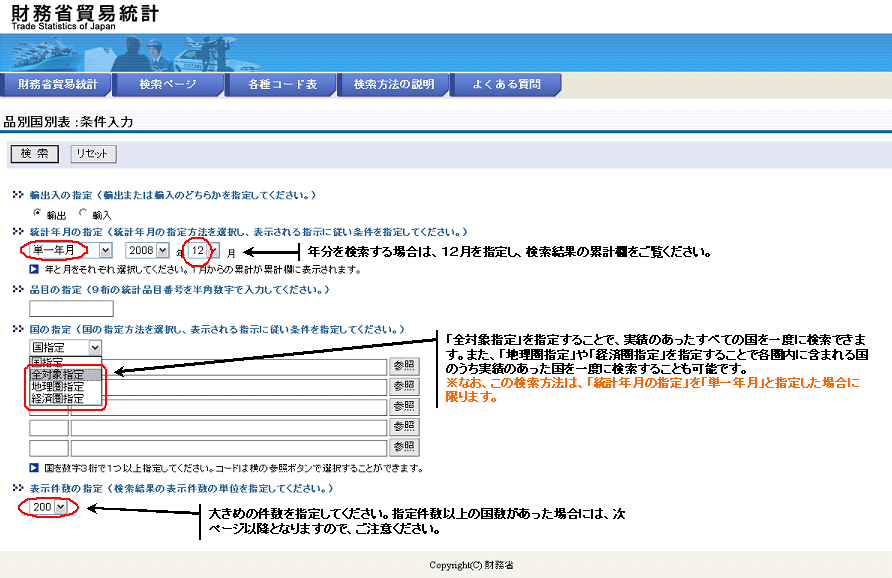892x578 pixels.
Task: Open the month dropdown showing 12
Action: (x=205, y=250)
